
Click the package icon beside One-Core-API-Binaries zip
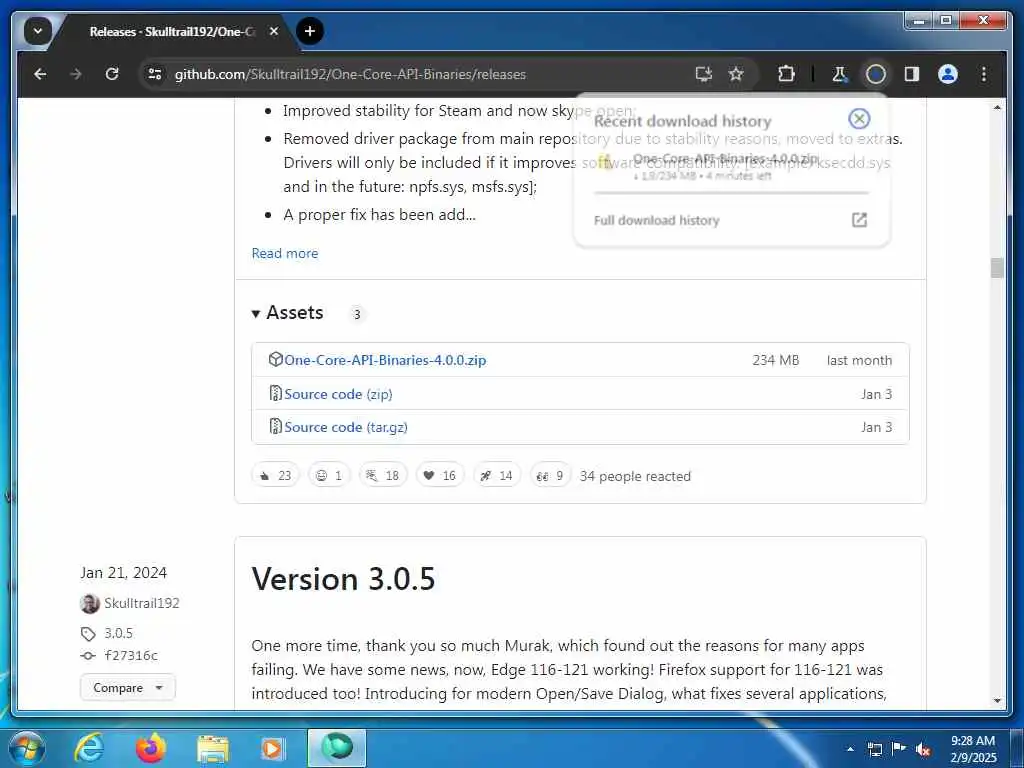[x=276, y=359]
